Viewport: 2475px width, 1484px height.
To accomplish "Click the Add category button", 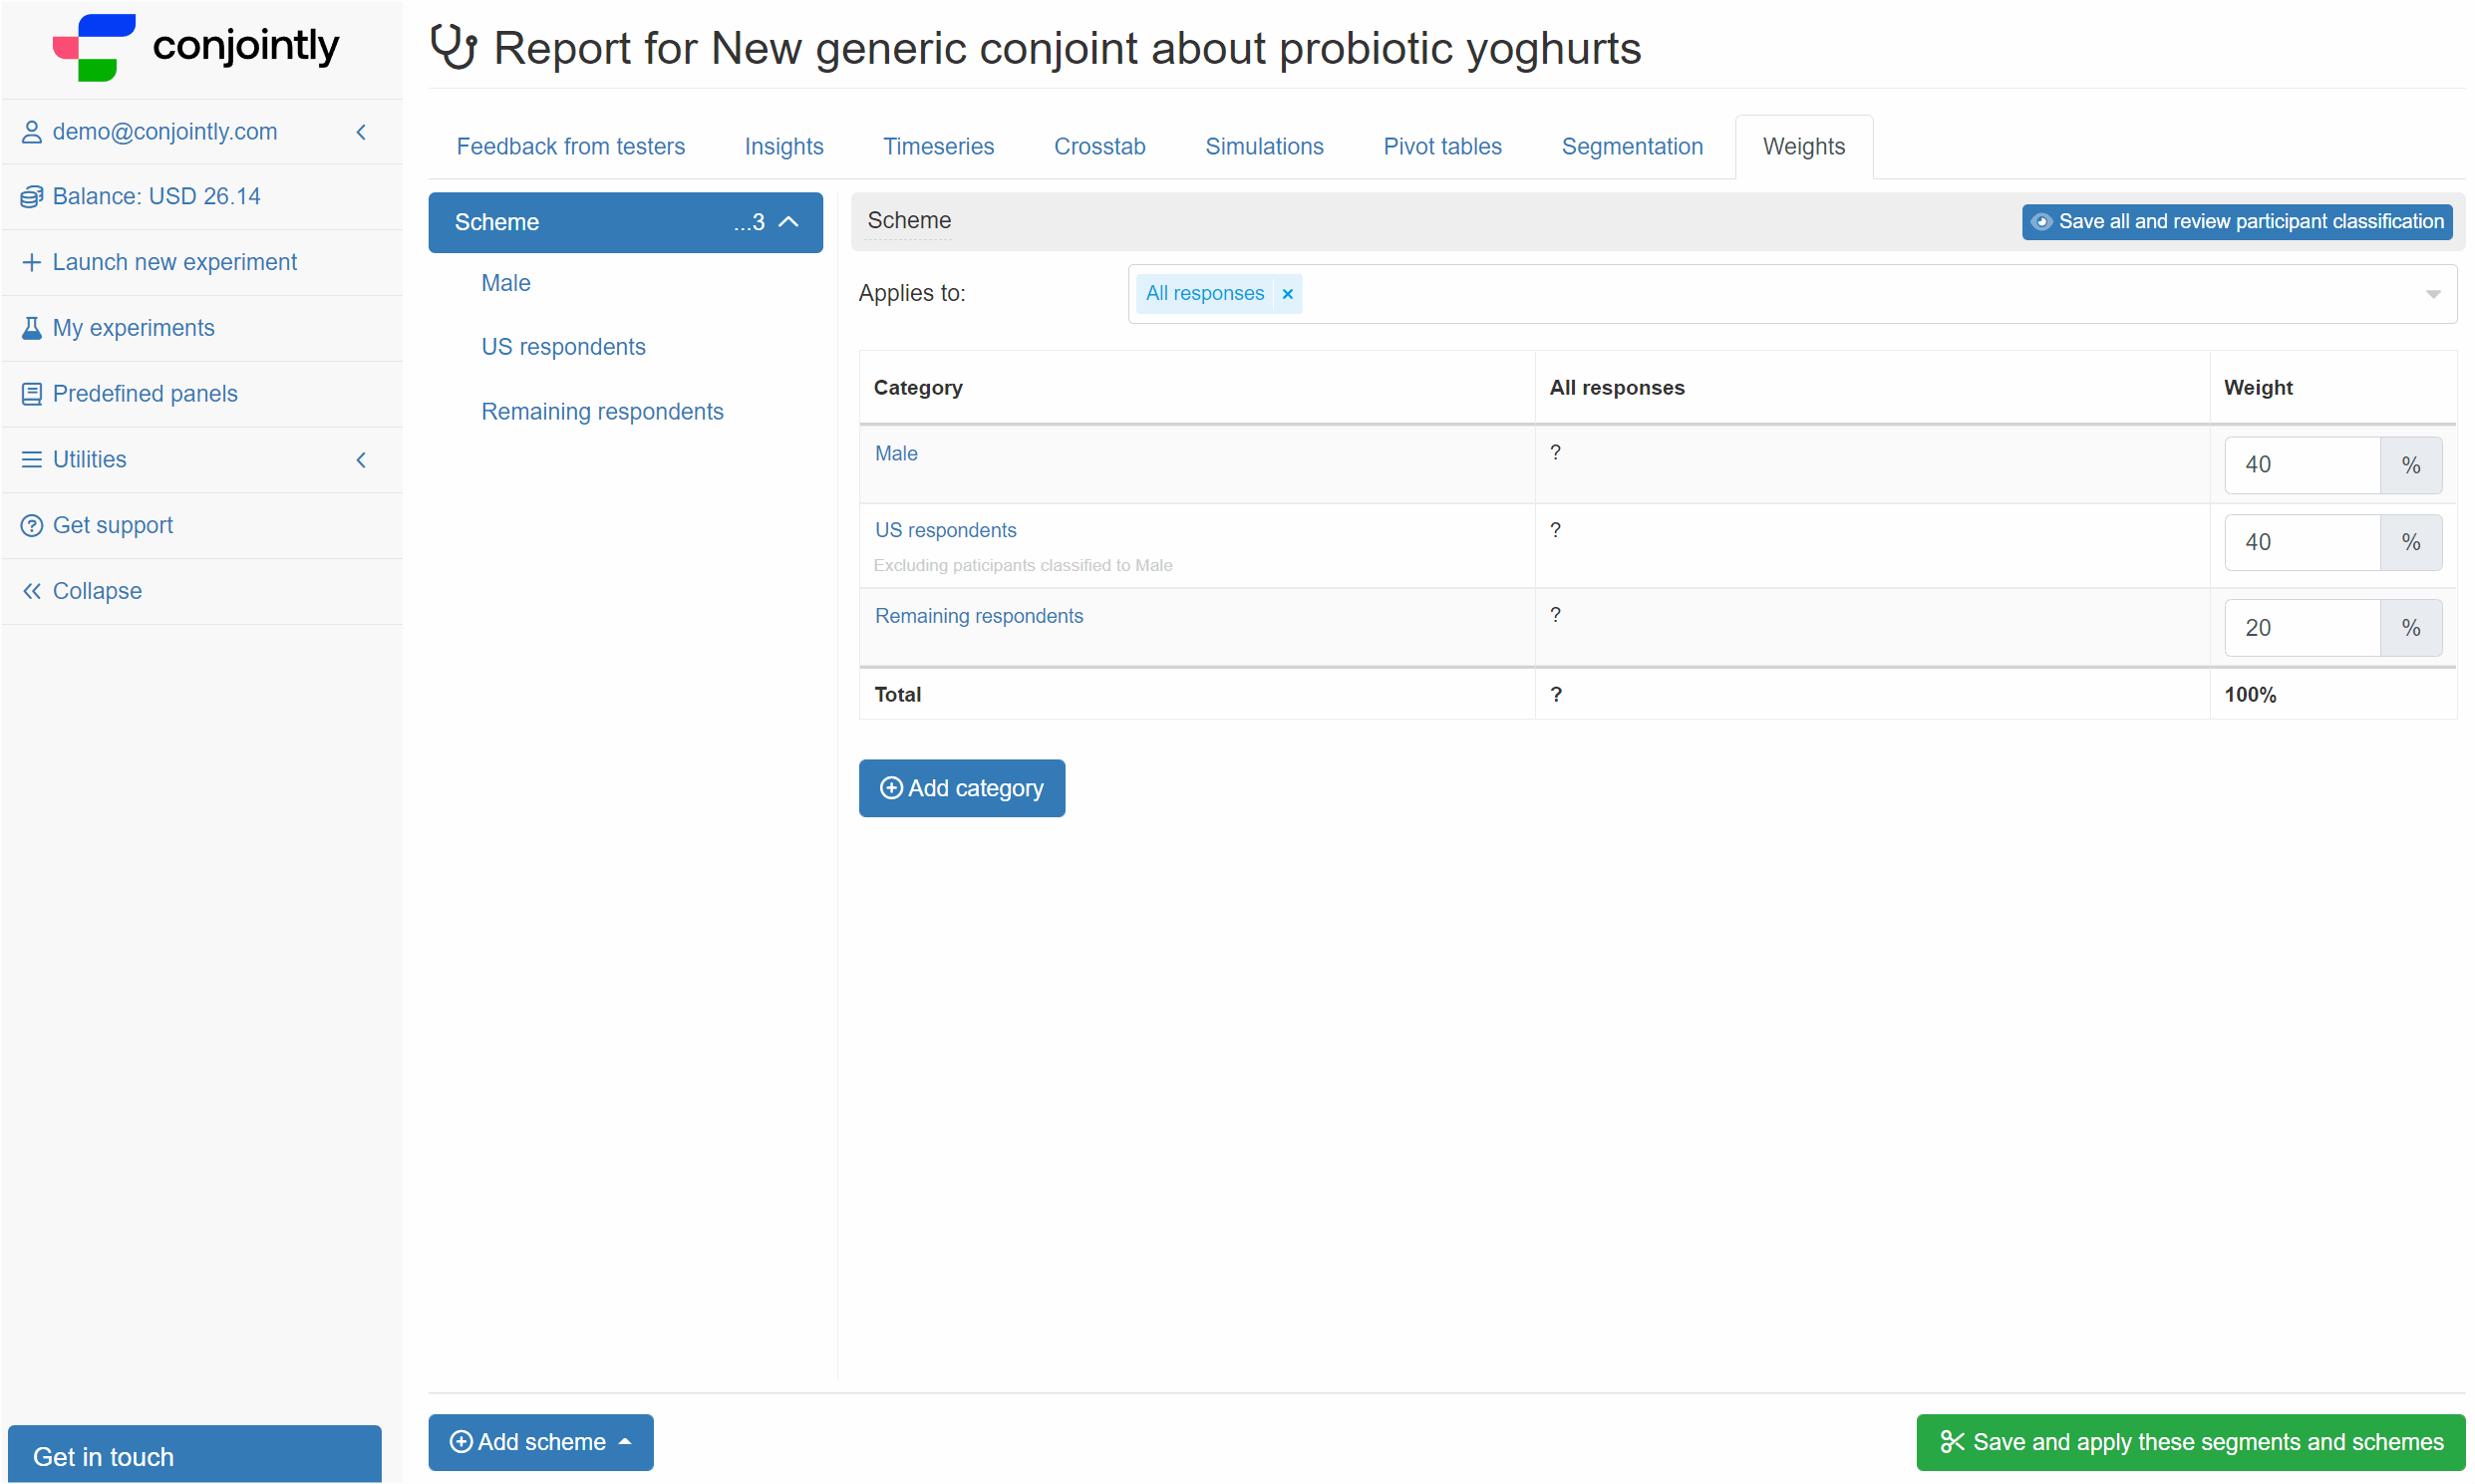I will click(959, 788).
